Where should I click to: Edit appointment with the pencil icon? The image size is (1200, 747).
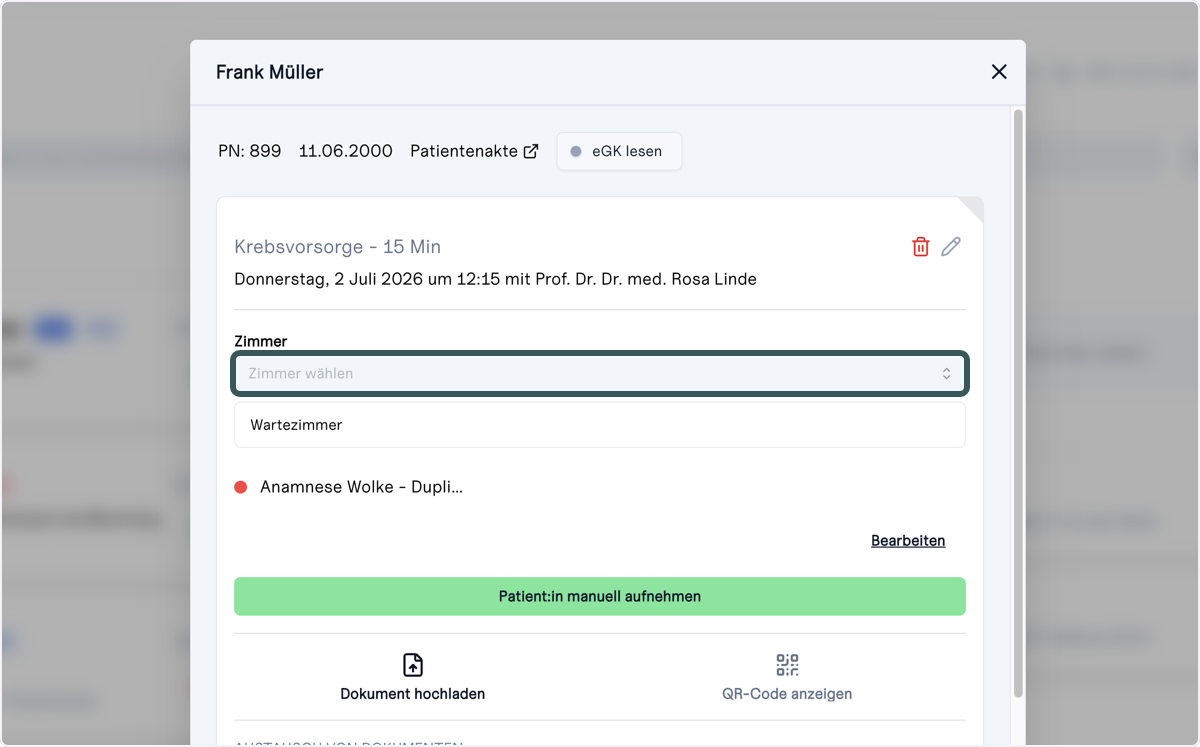point(951,247)
